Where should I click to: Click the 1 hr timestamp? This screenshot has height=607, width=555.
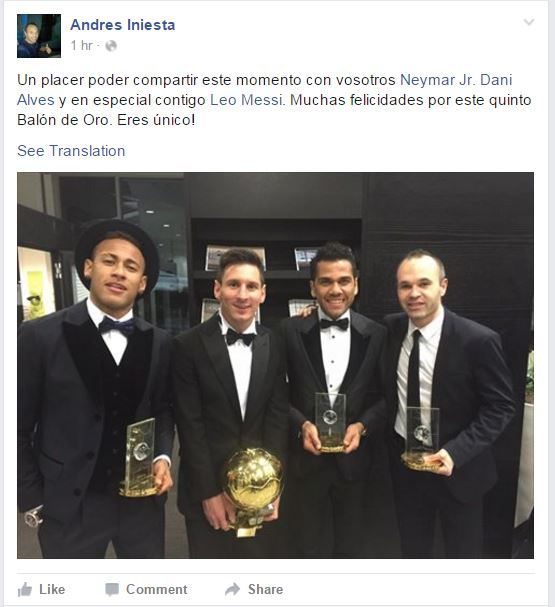pos(82,46)
